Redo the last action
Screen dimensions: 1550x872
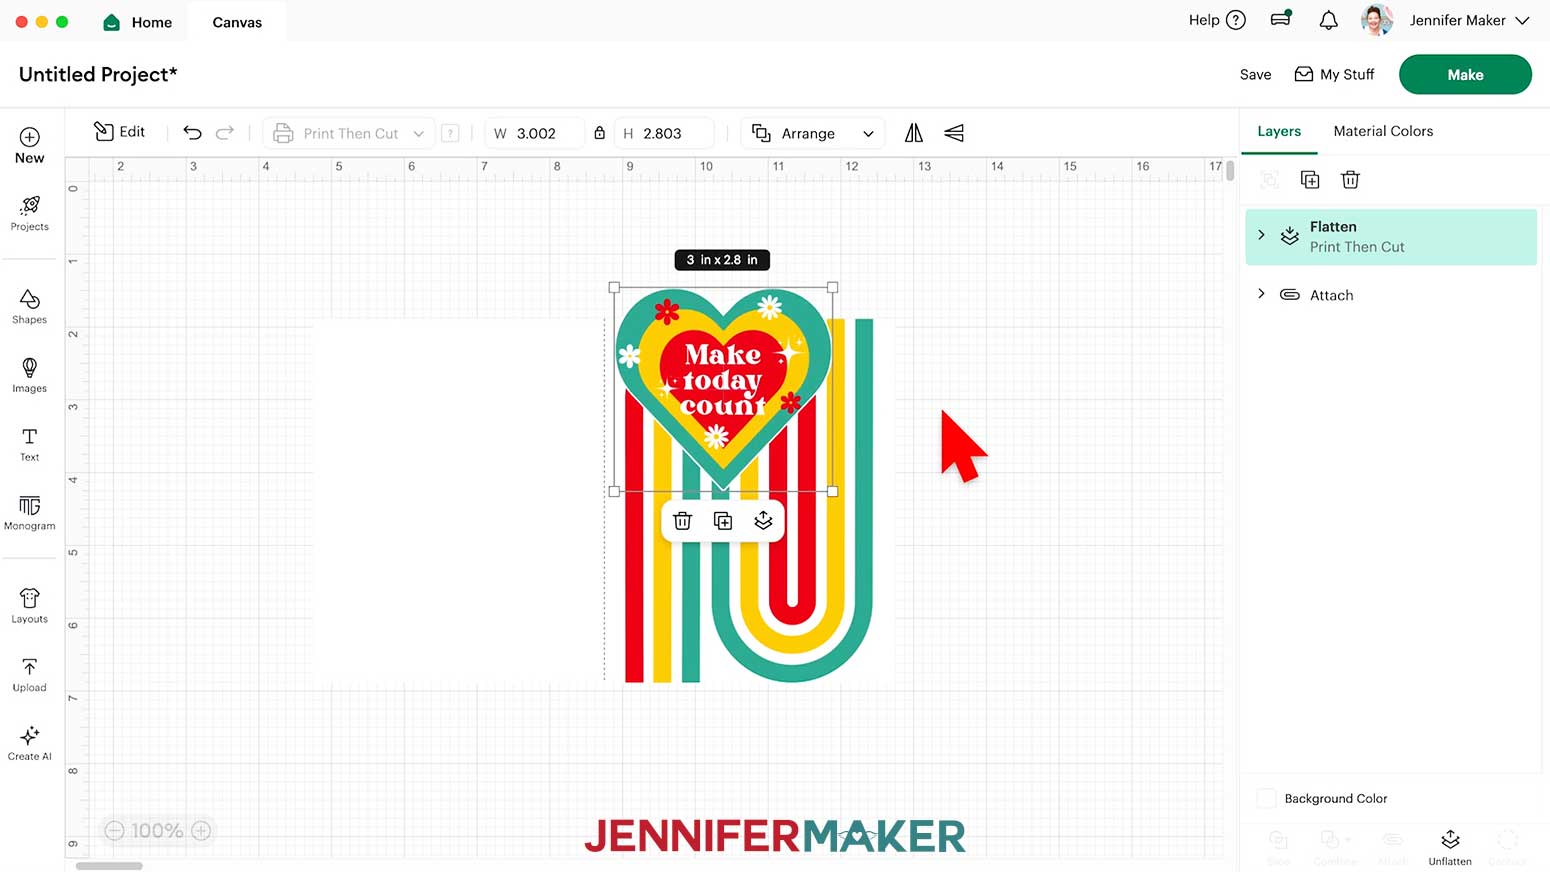[225, 132]
